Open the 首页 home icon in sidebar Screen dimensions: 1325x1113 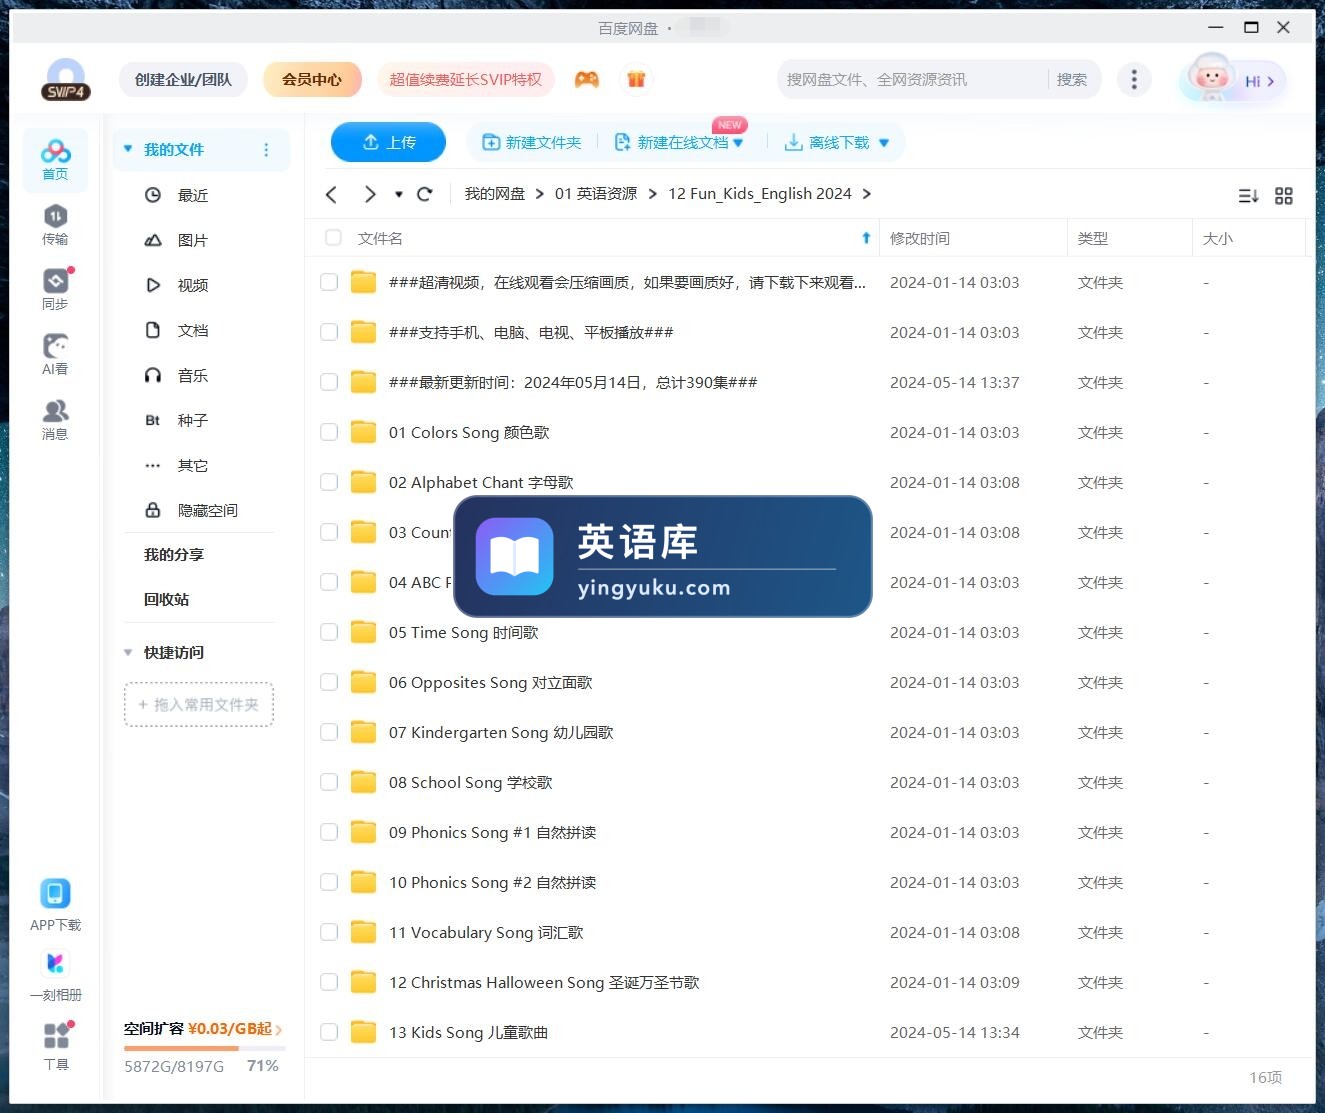[x=55, y=160]
